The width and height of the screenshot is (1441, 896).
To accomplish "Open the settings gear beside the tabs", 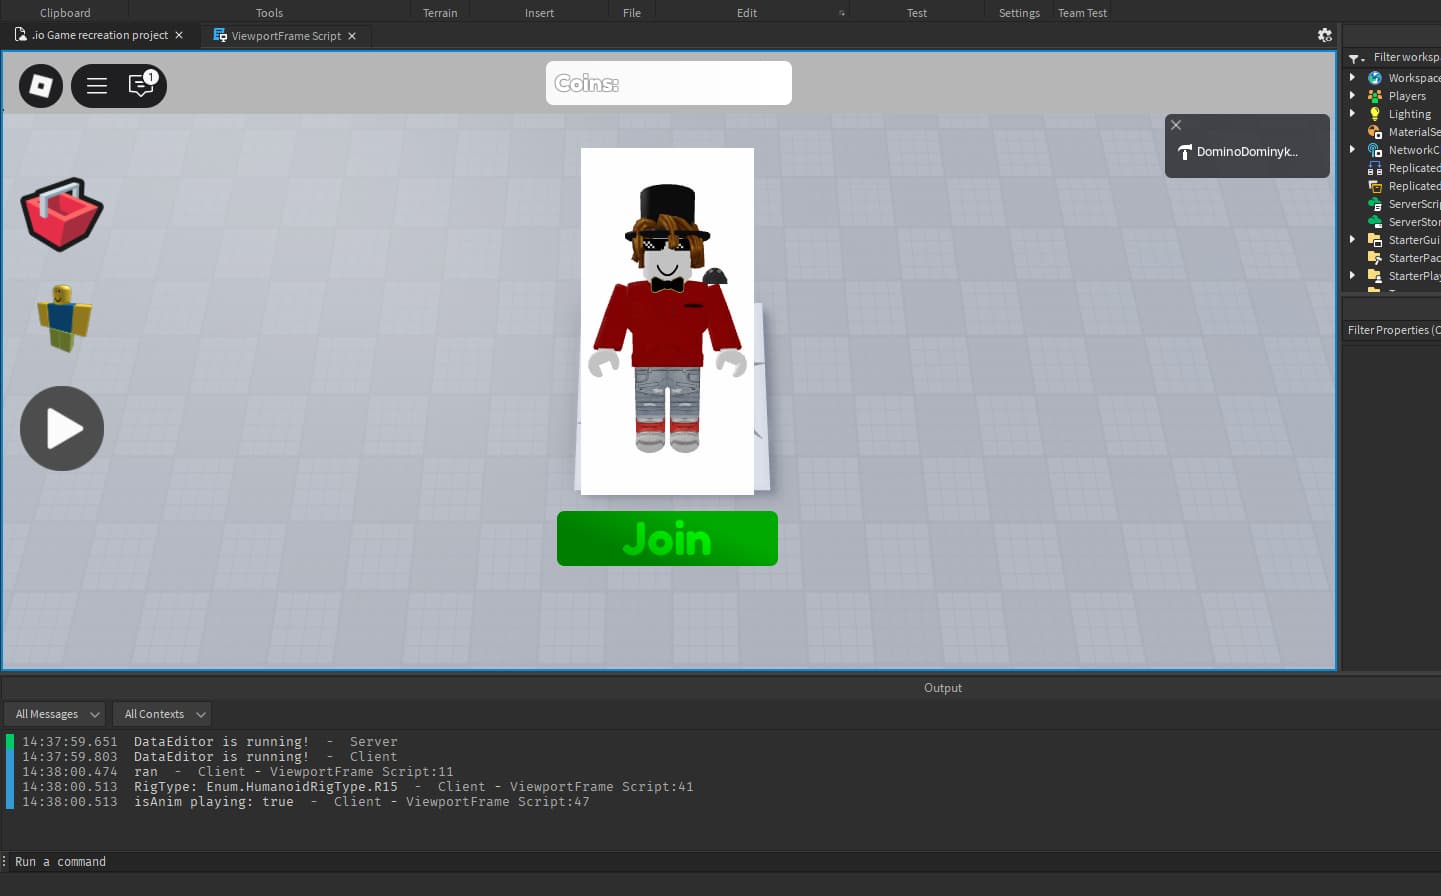I will 1324,35.
